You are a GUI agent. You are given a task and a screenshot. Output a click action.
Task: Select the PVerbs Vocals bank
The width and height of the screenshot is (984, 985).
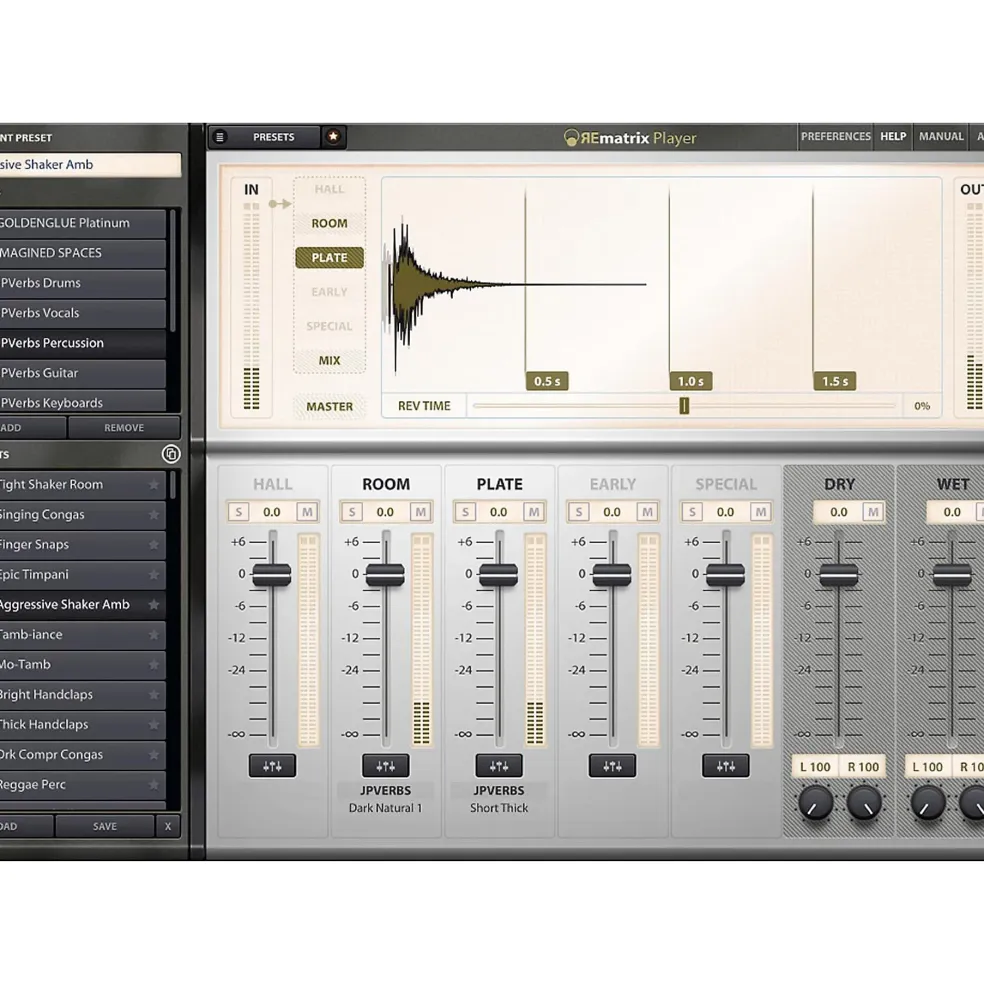click(83, 313)
